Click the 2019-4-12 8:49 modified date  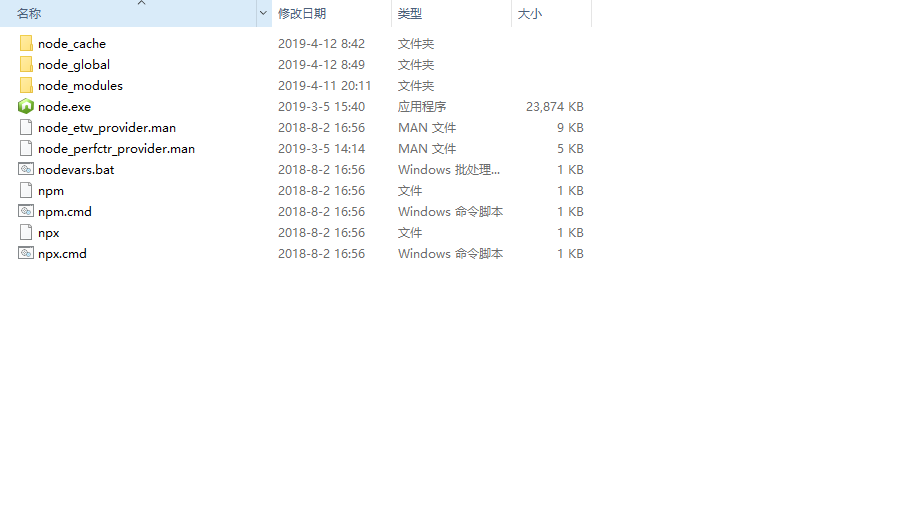click(x=321, y=65)
